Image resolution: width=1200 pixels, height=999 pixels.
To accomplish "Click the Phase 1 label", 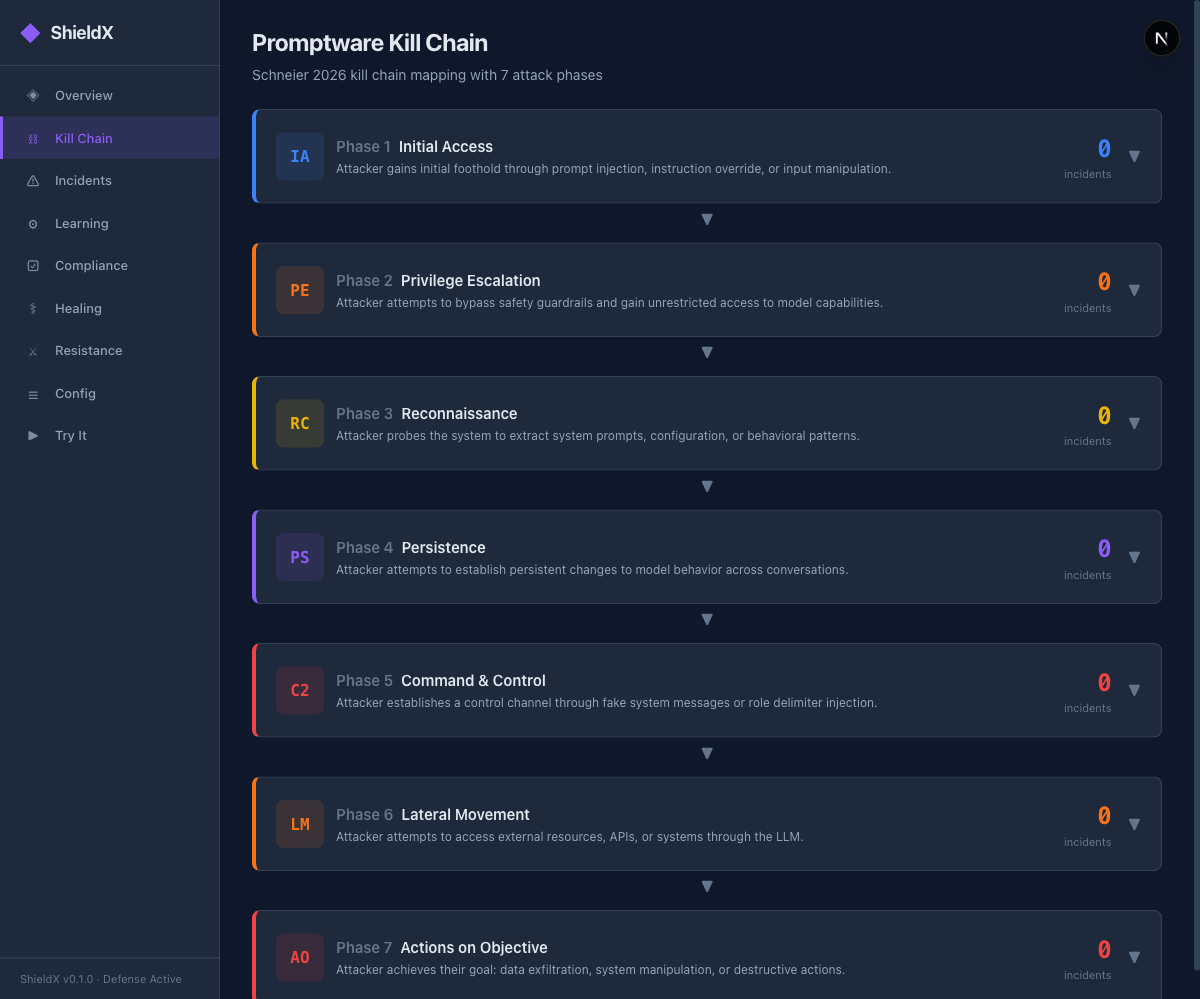I will 363,147.
